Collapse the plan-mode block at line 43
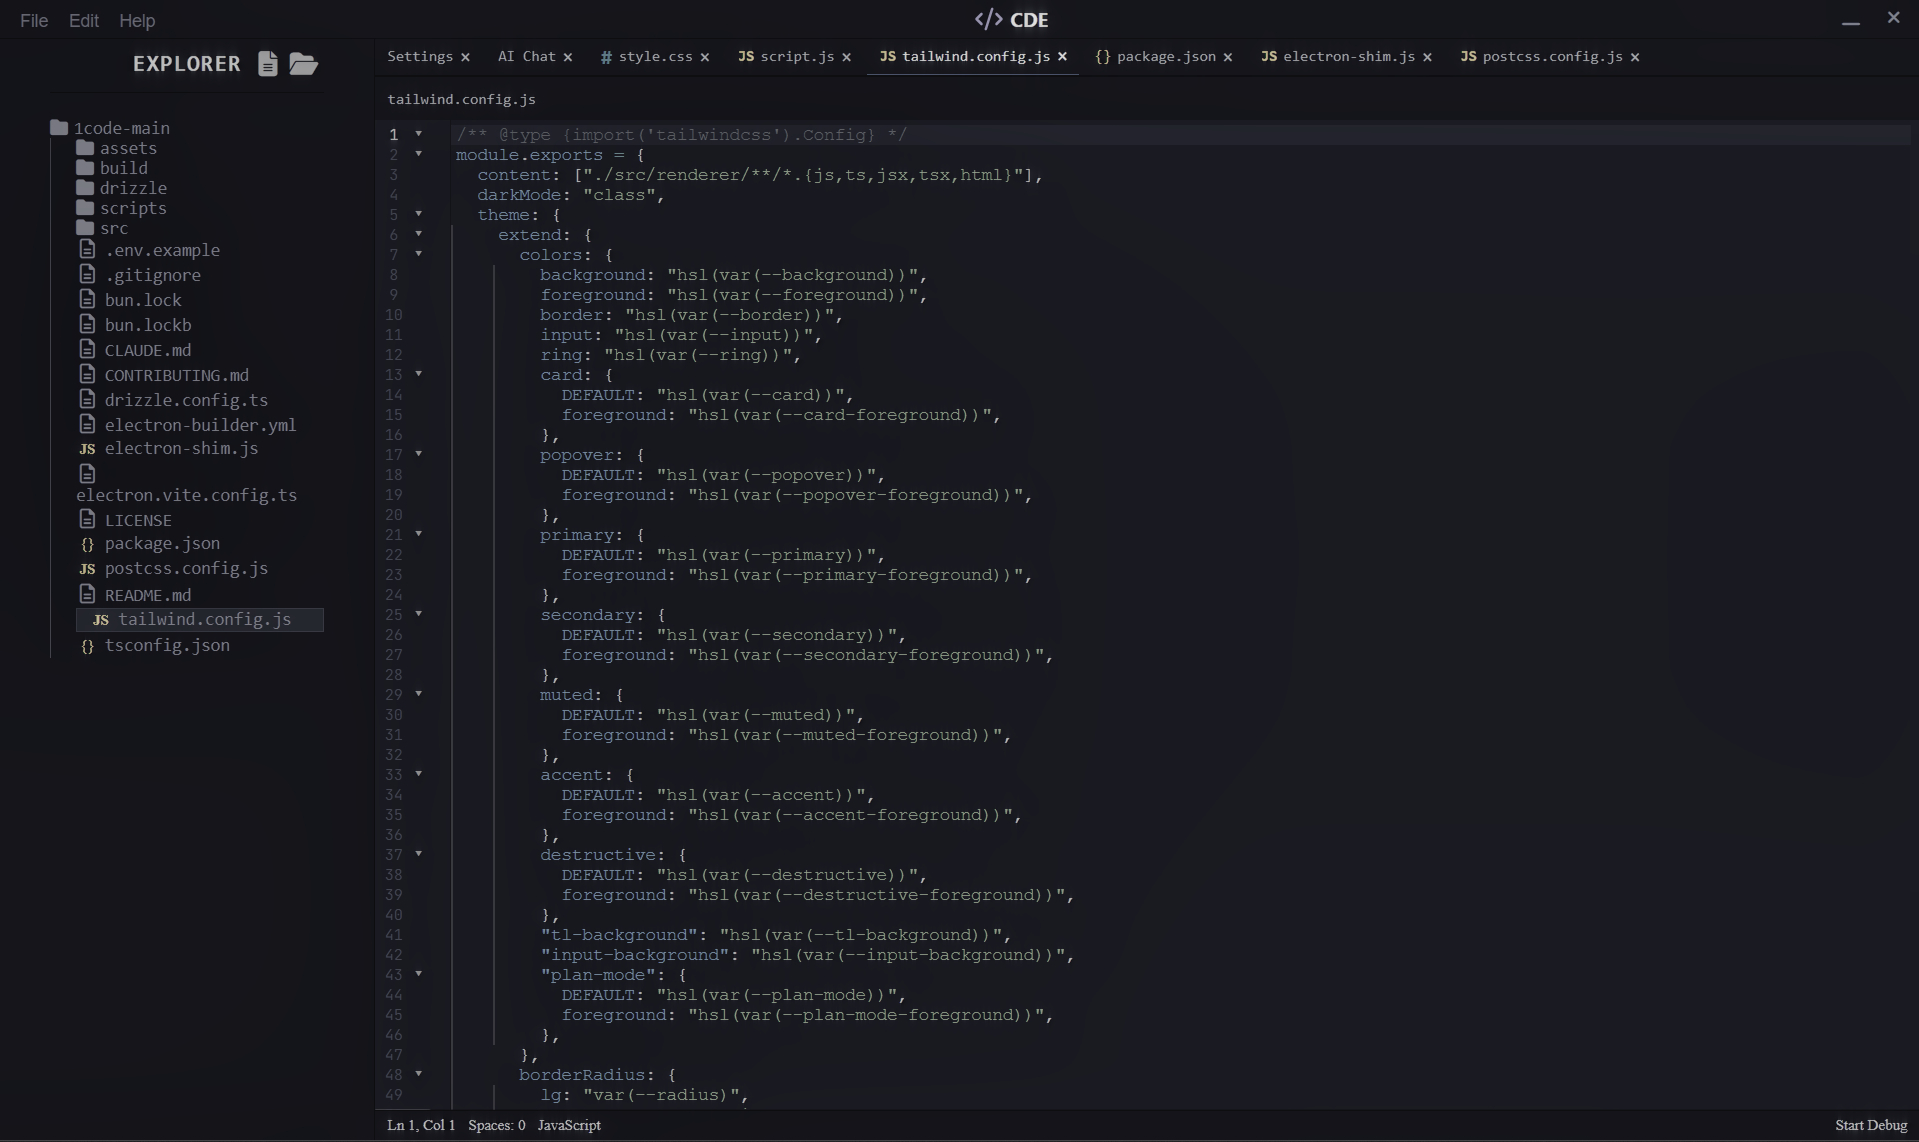 click(419, 974)
